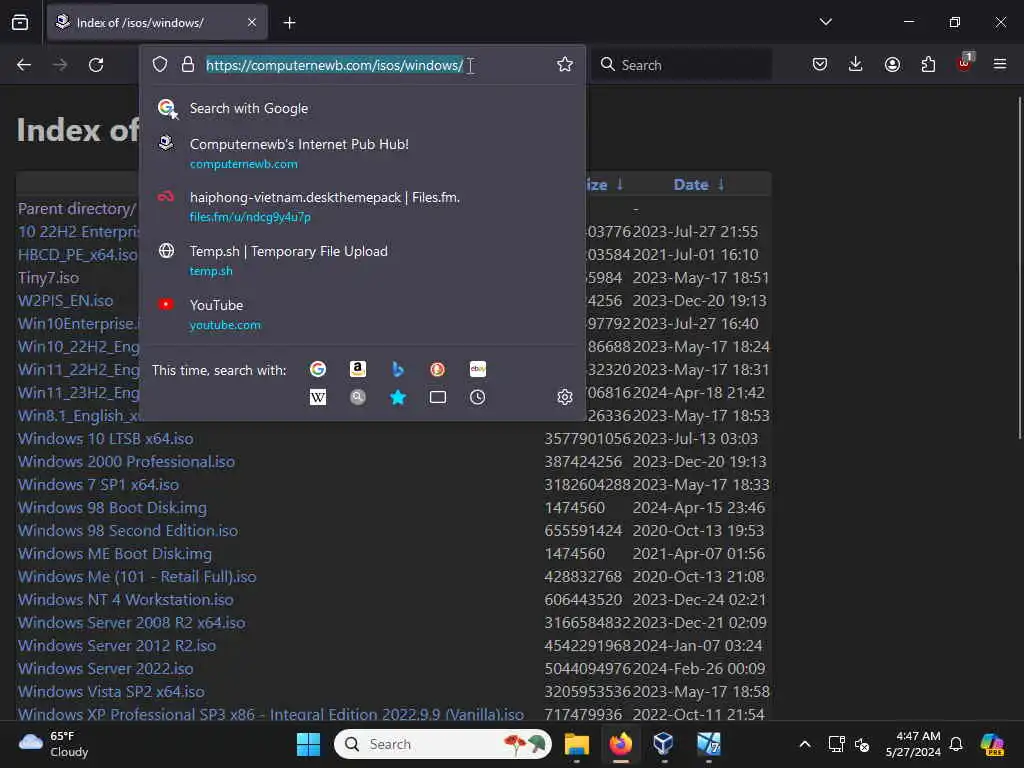This screenshot has width=1024, height=768.
Task: Sort listing by Date column
Action: (691, 185)
